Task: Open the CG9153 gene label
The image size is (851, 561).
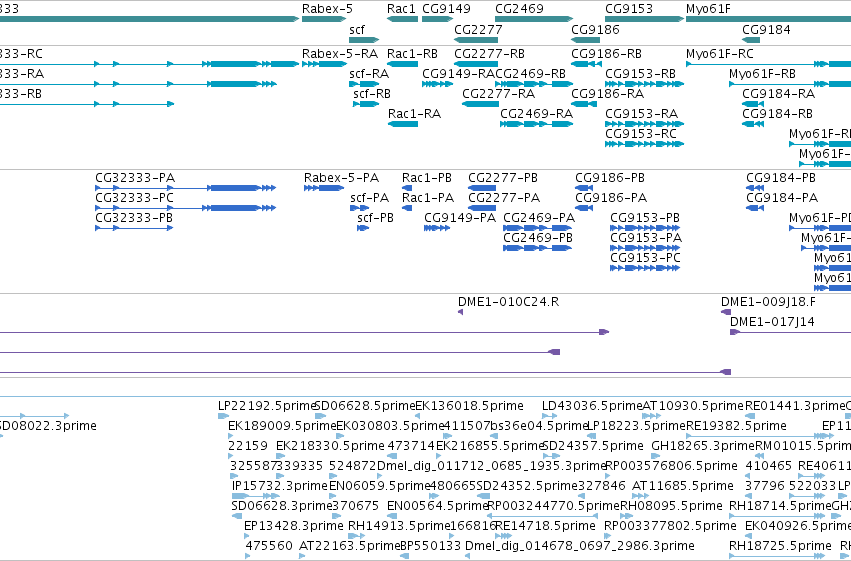Action: tap(628, 9)
